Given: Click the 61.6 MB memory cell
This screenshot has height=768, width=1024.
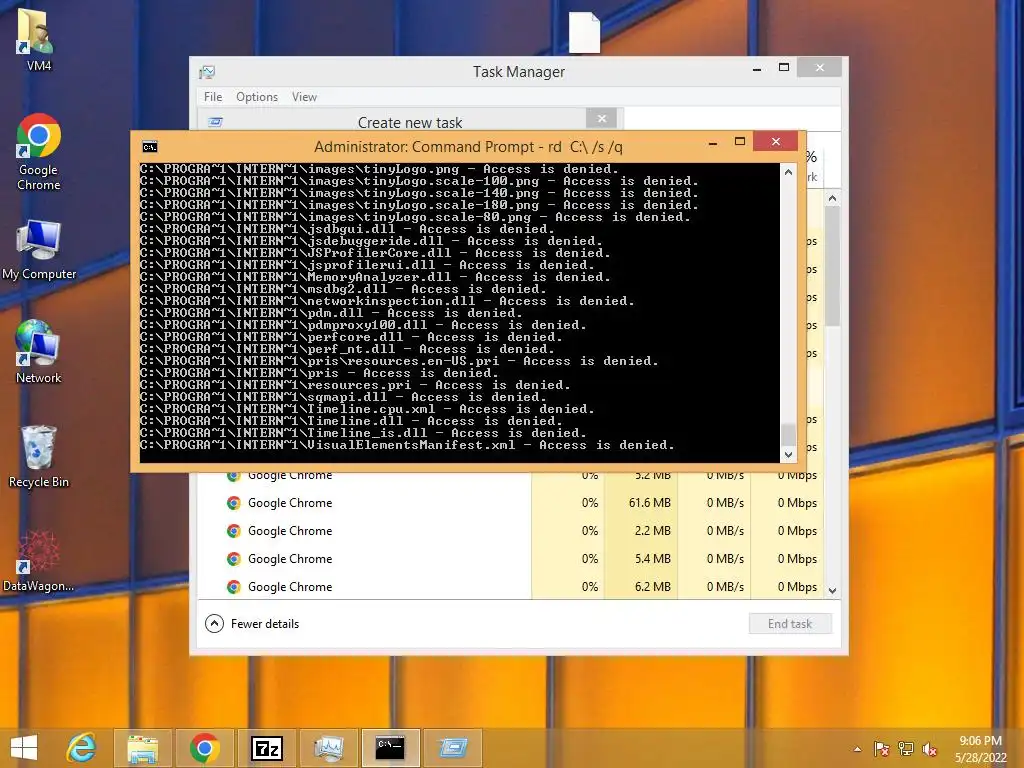Looking at the screenshot, I should tap(641, 503).
